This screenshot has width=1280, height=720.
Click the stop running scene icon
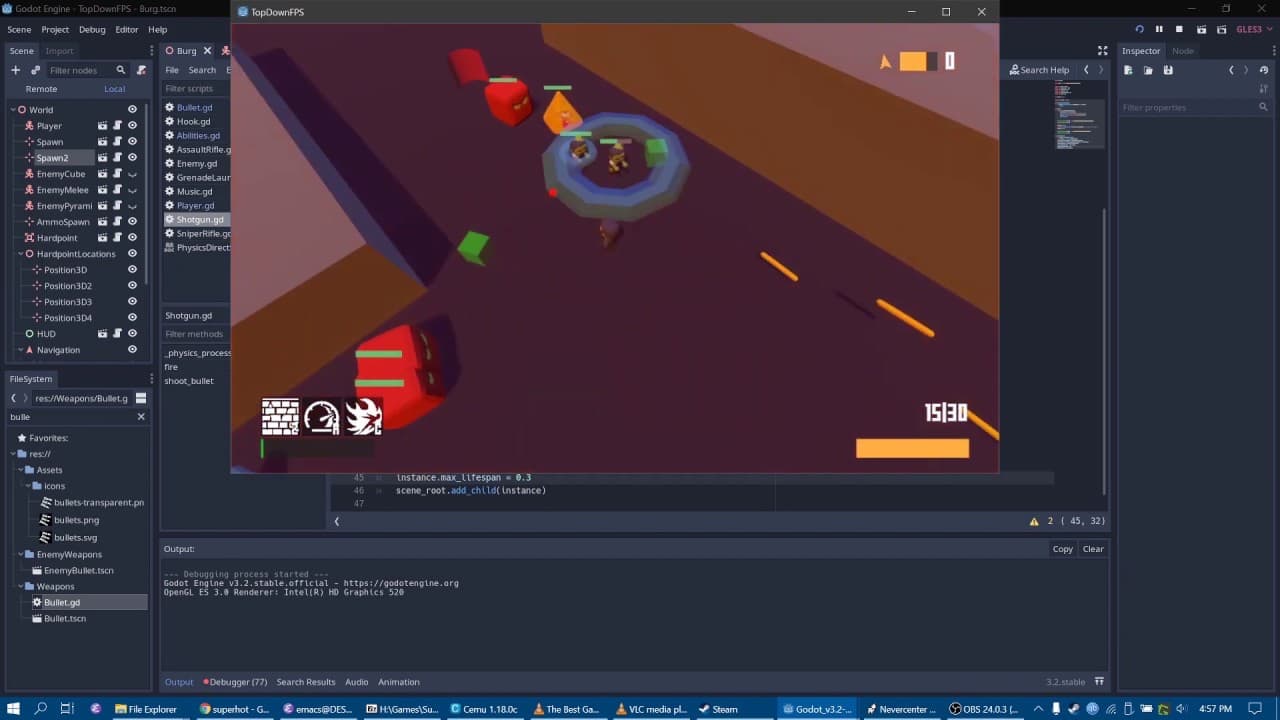(x=1180, y=28)
